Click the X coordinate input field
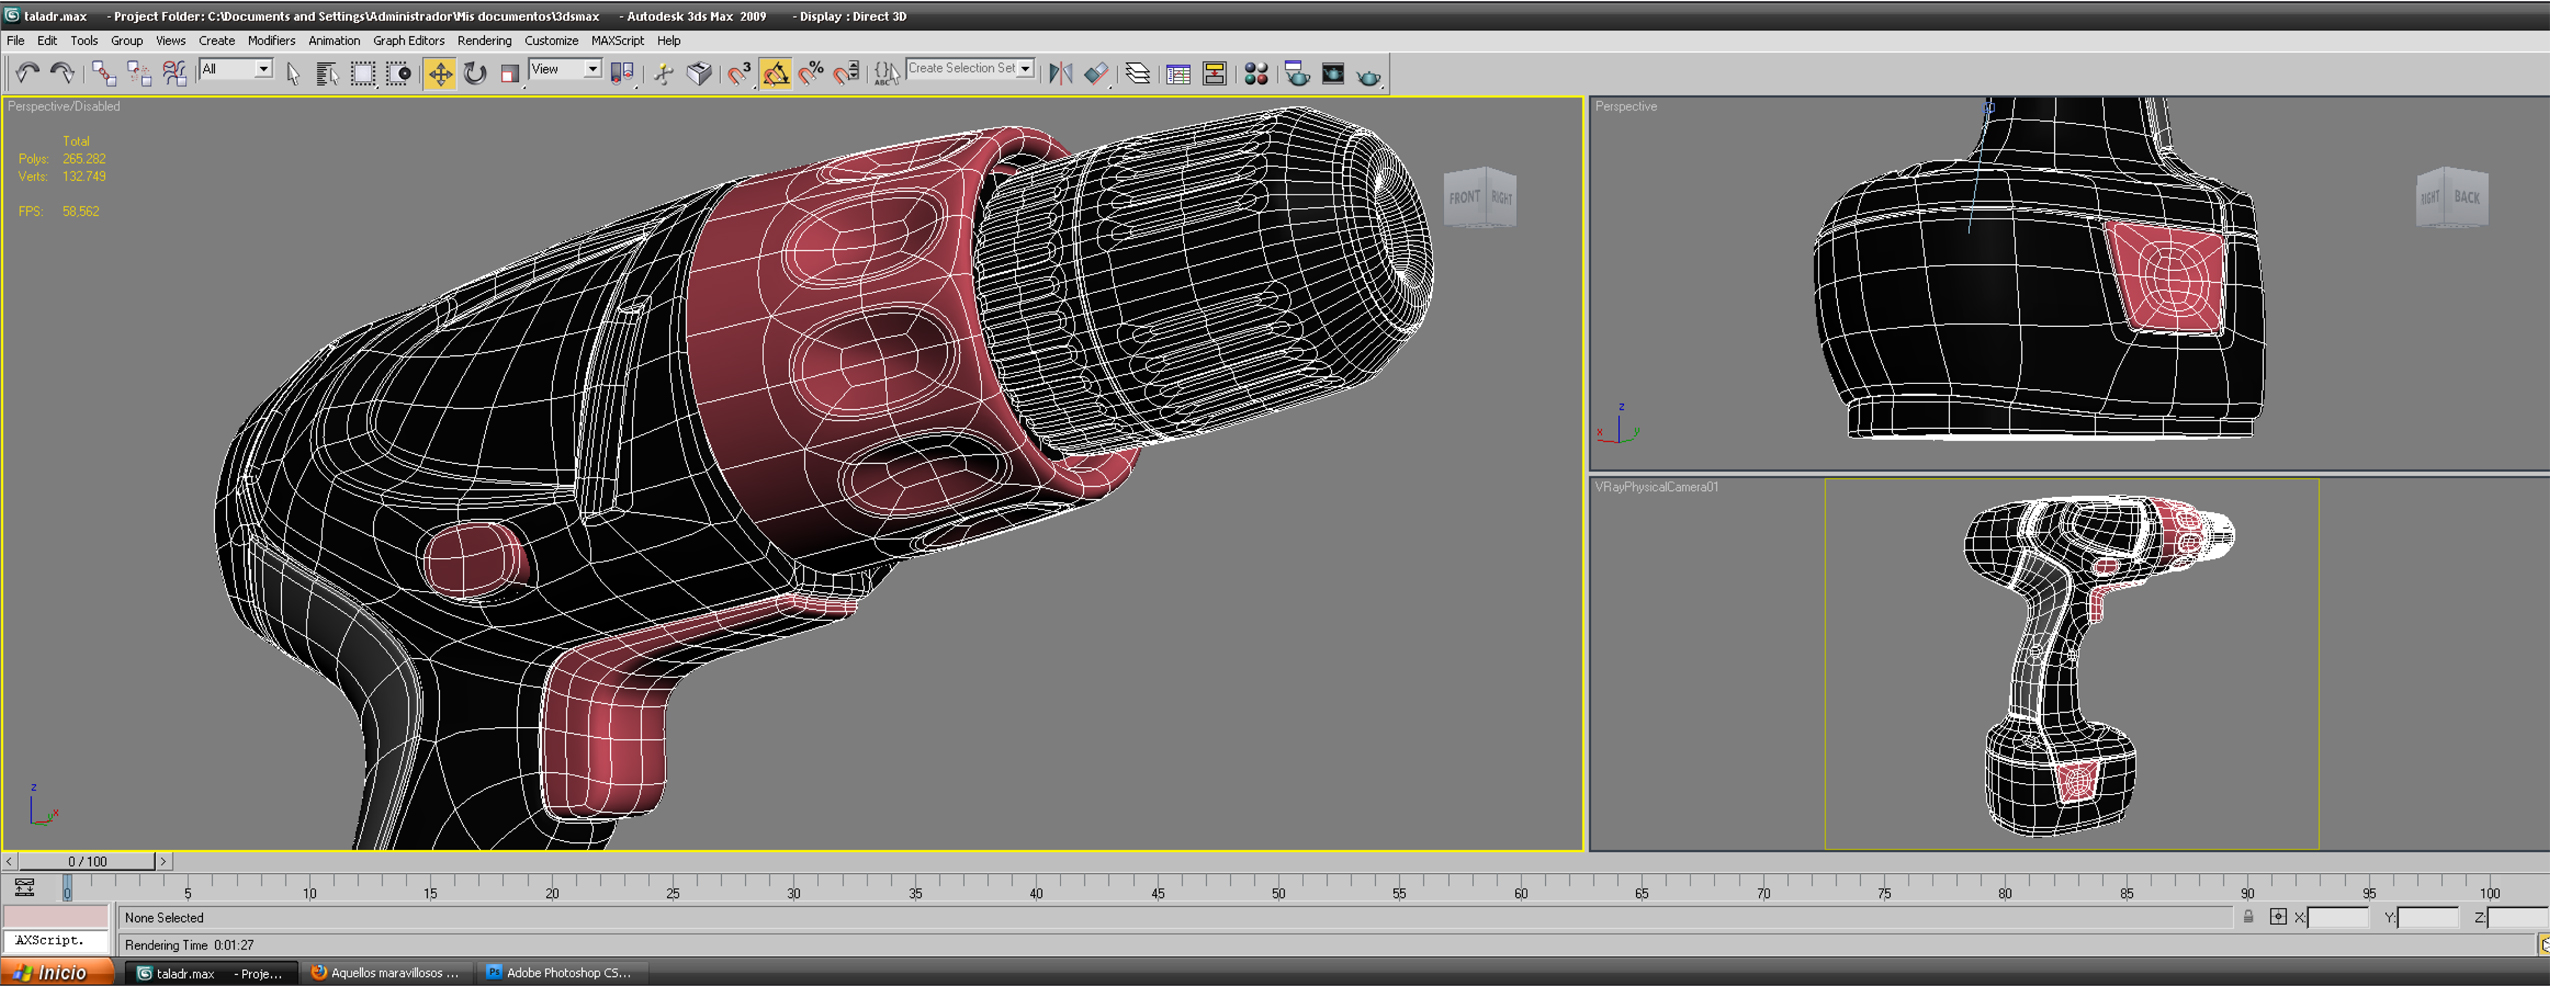The height and width of the screenshot is (987, 2550). 2338,918
